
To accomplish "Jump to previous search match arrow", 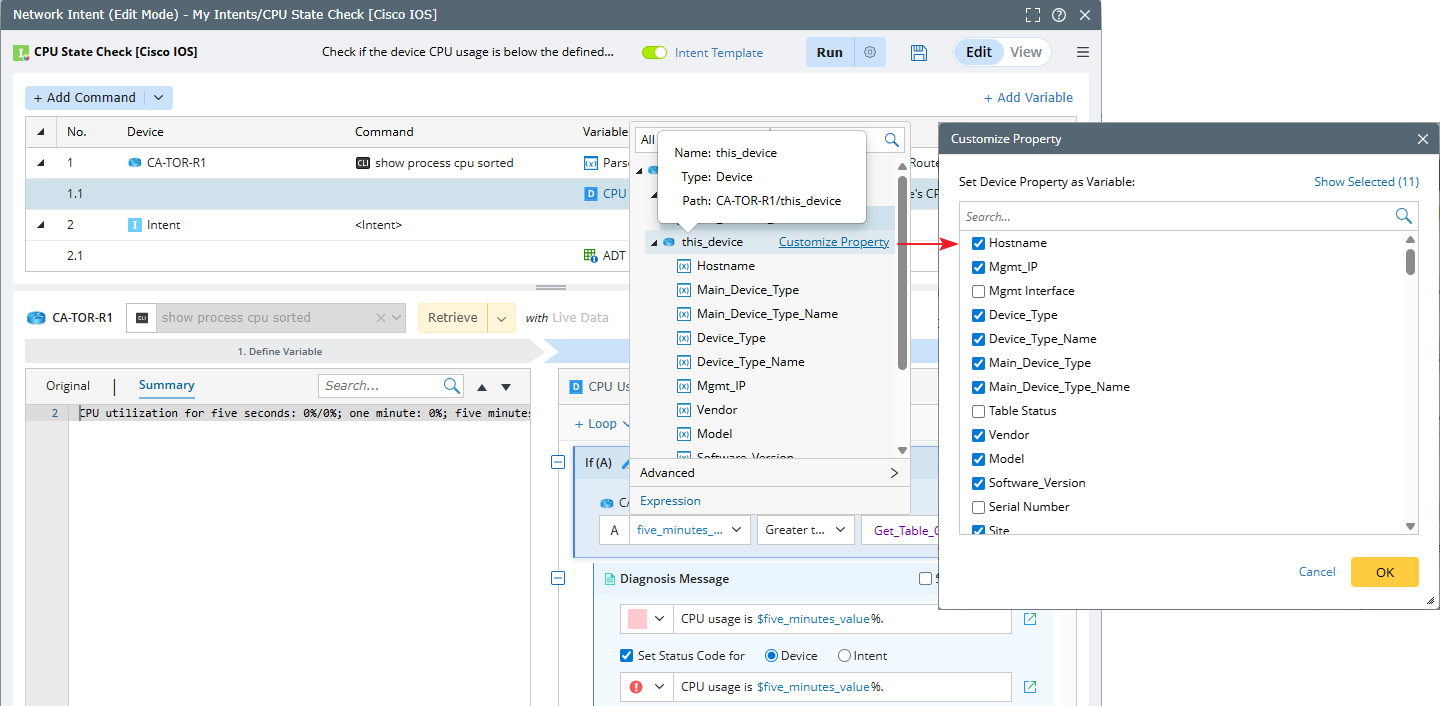I will pyautogui.click(x=482, y=387).
